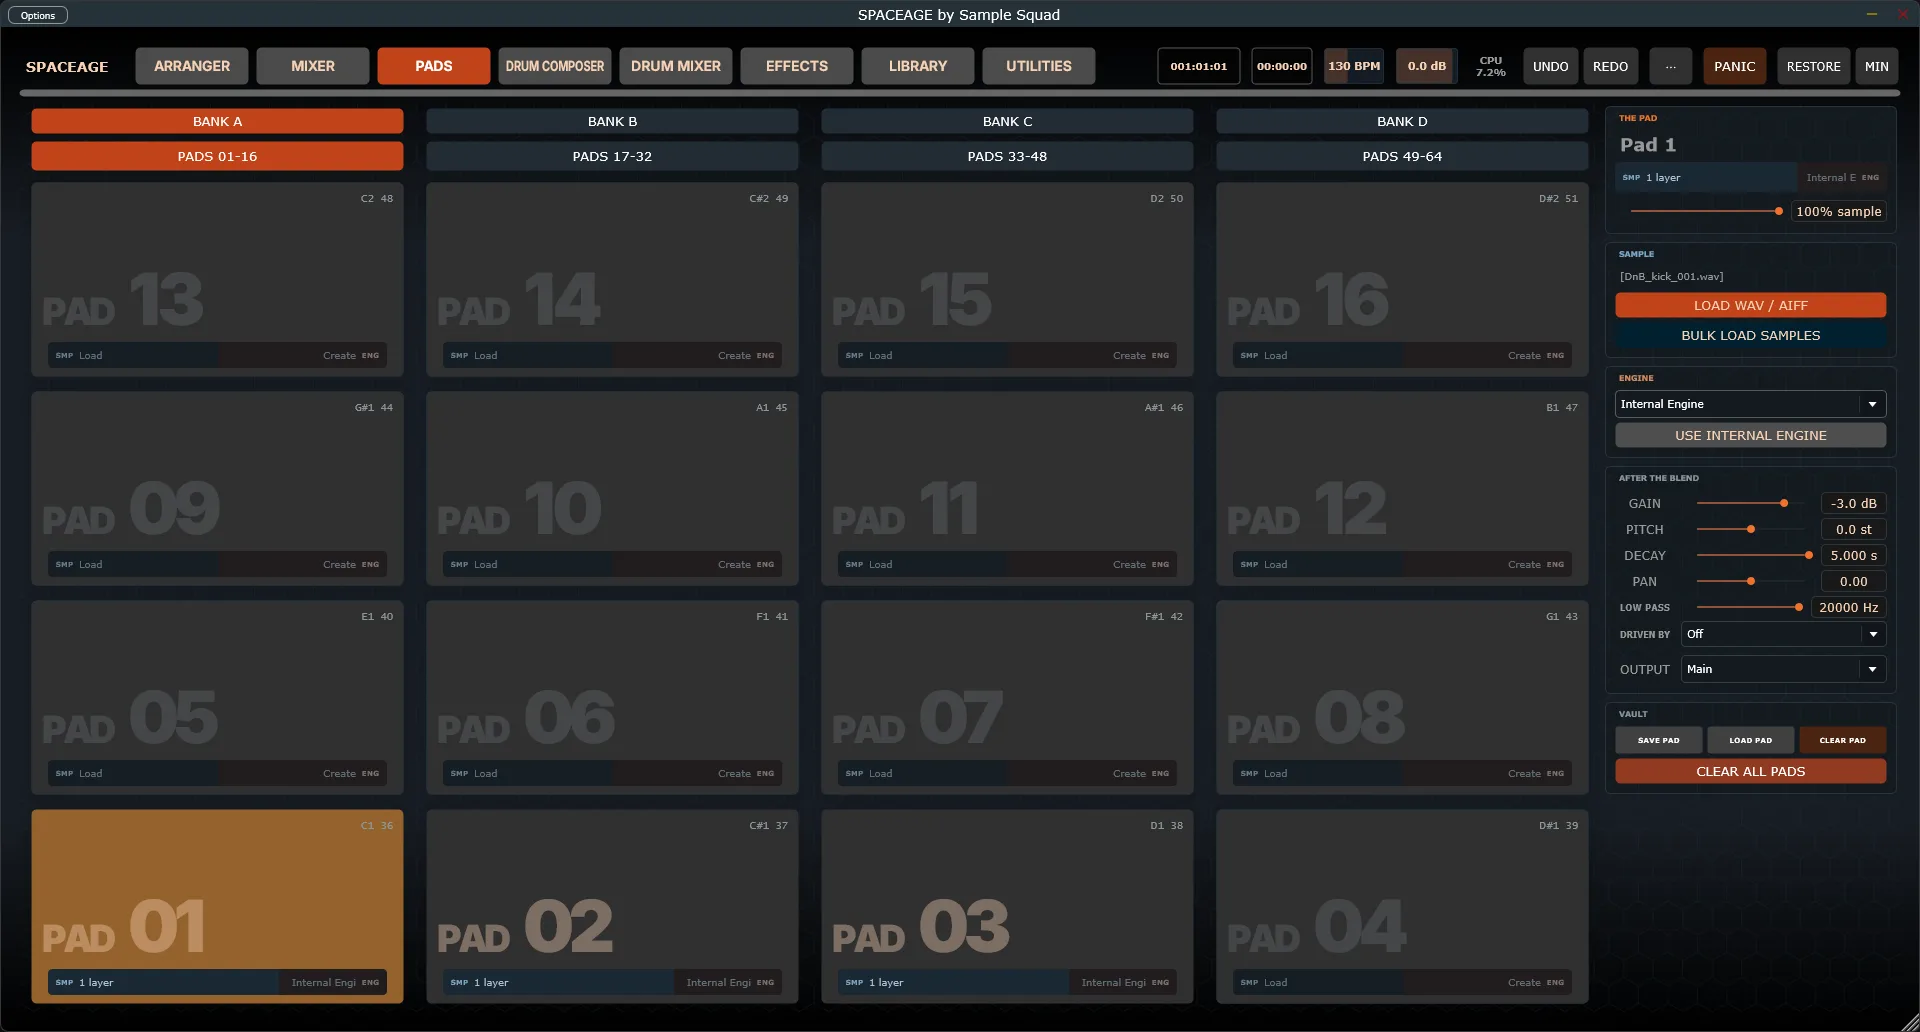Switch to the MIXER tab
Screen dimensions: 1920x1032
313,66
